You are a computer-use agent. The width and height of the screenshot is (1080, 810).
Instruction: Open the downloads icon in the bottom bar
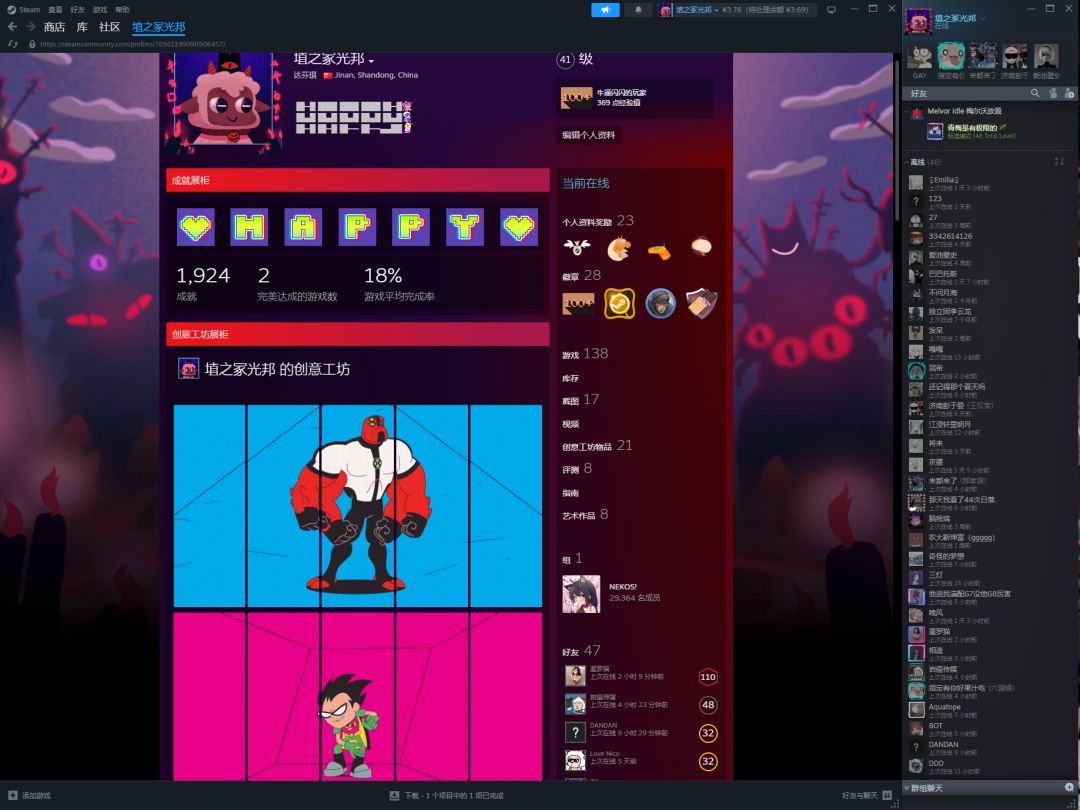[x=394, y=796]
